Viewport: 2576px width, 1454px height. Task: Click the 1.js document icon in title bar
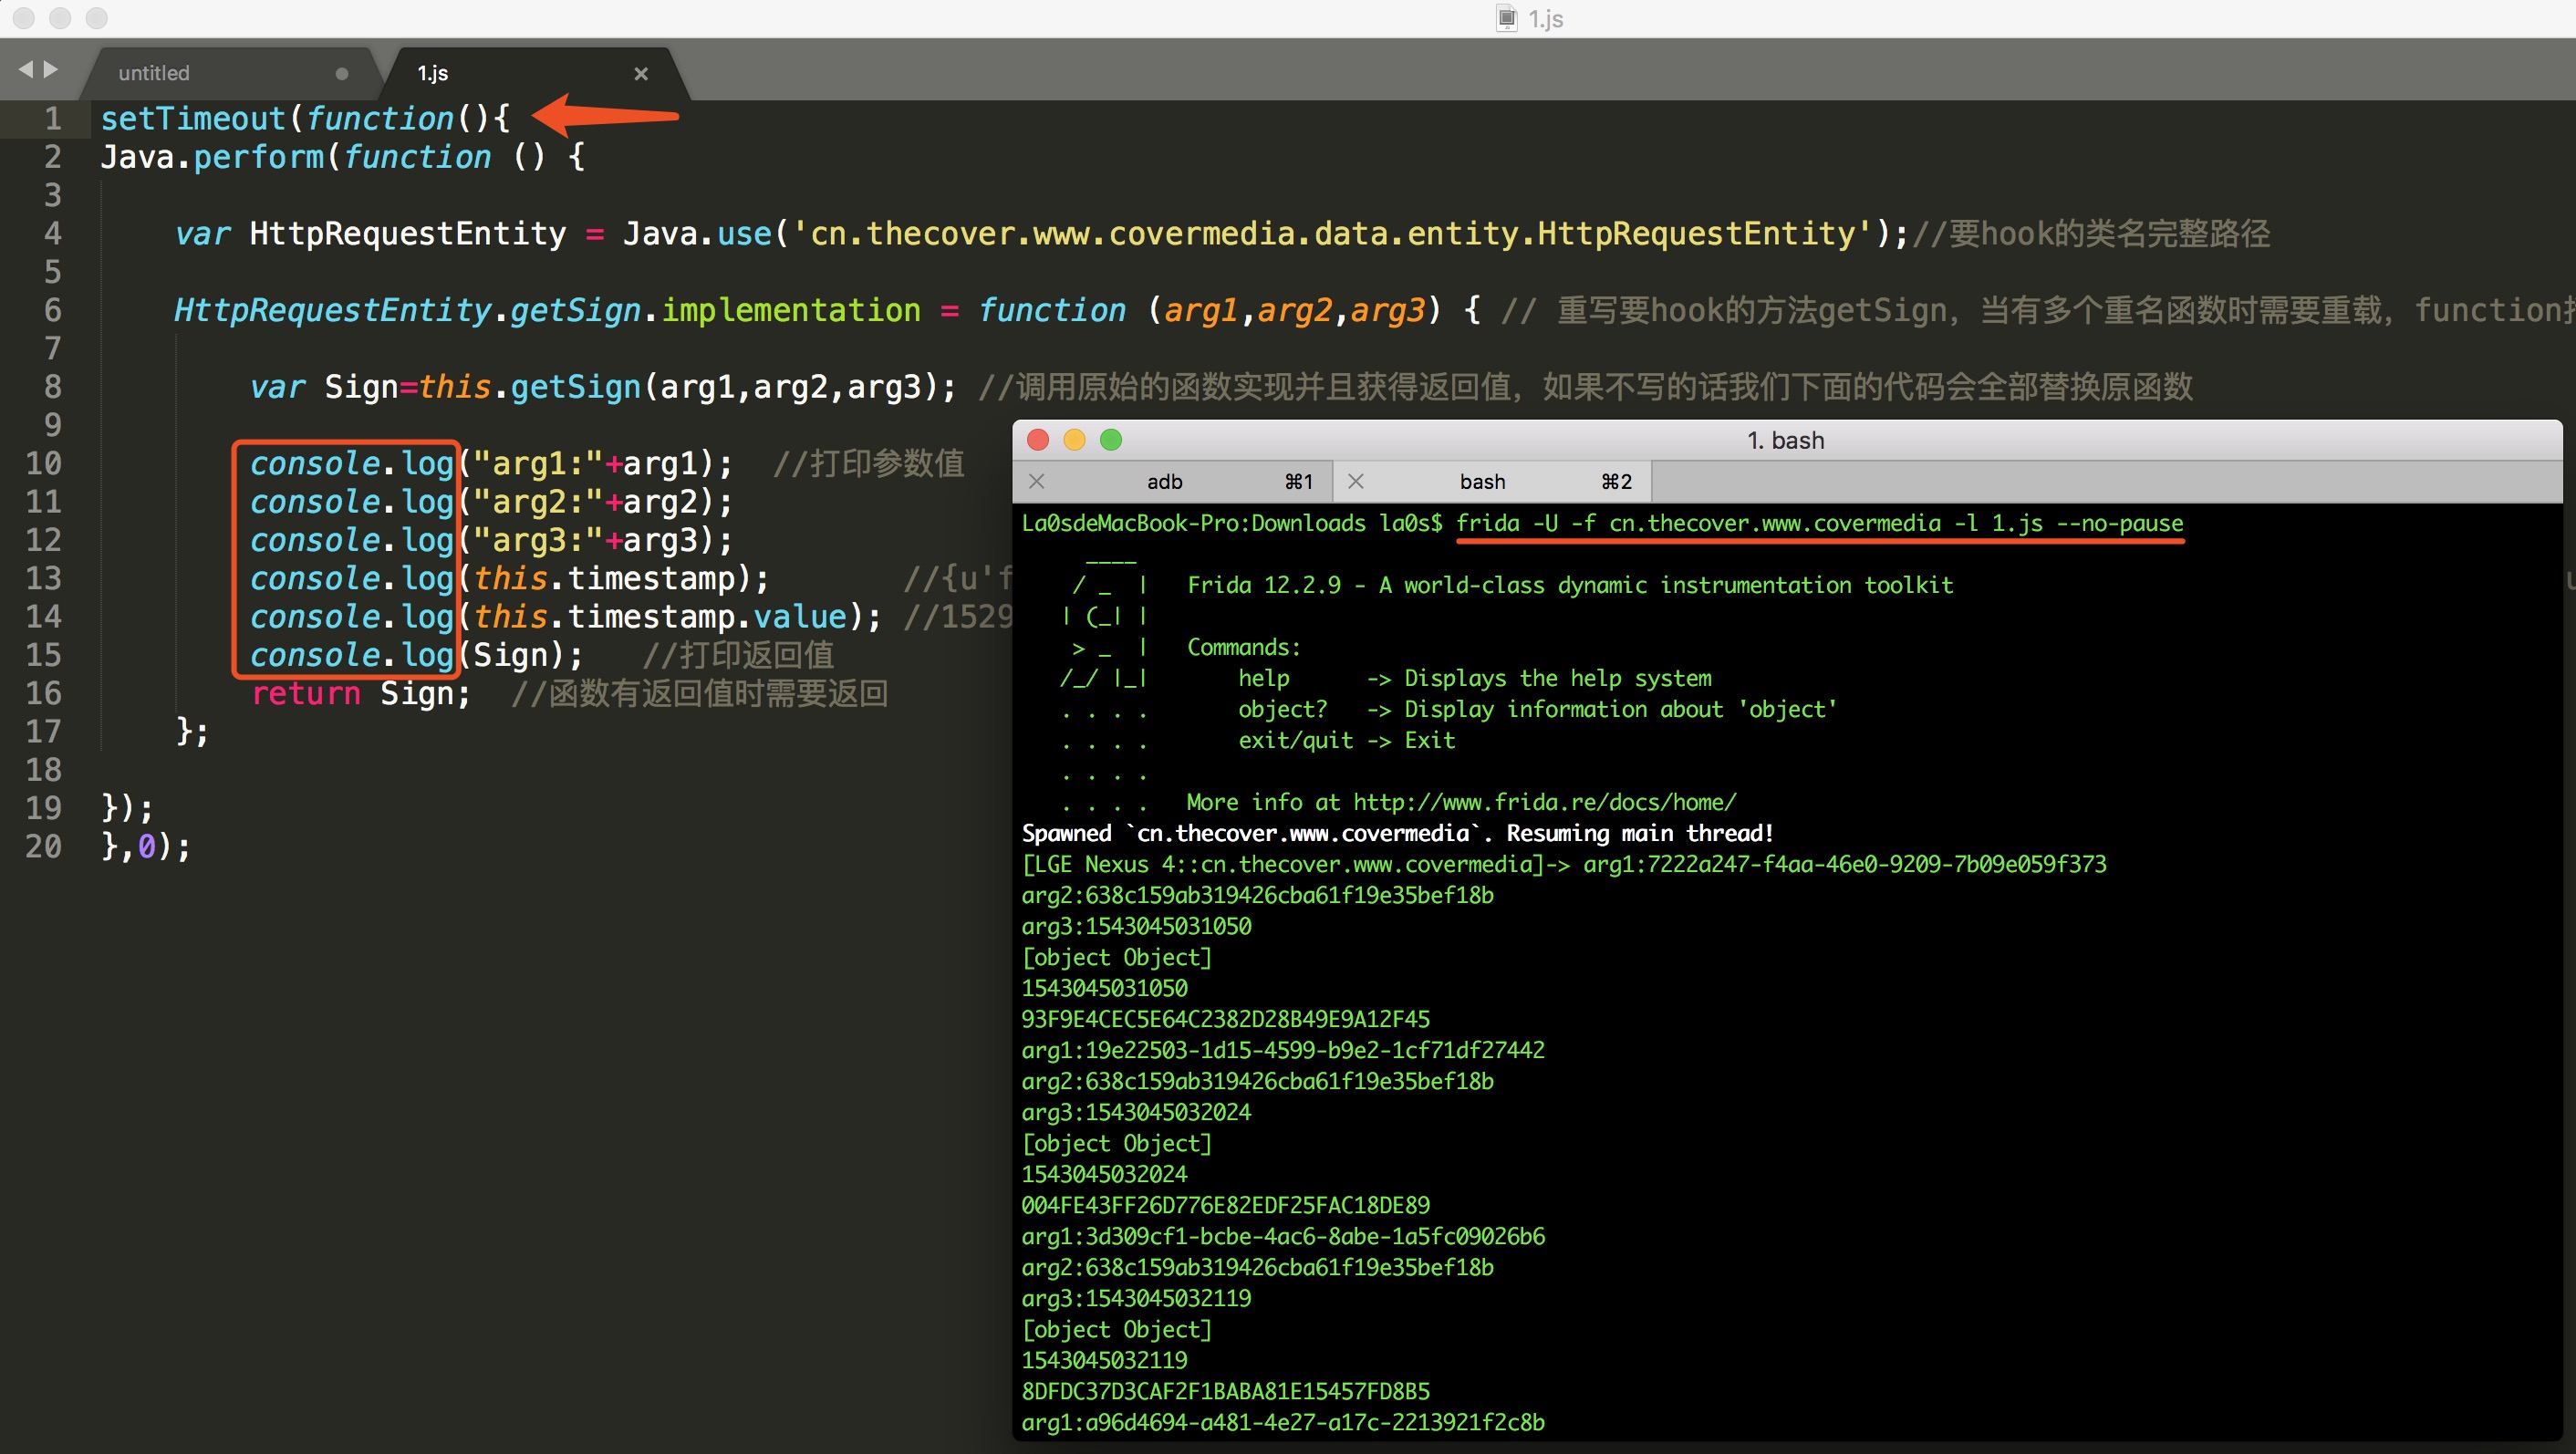click(x=1506, y=18)
